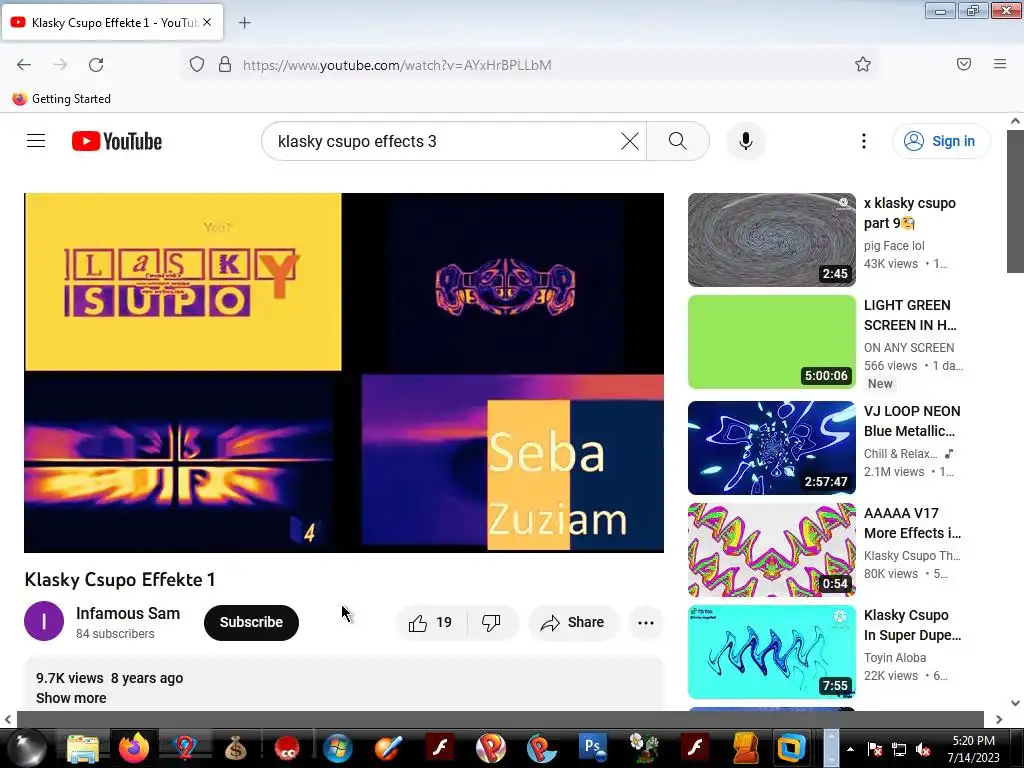
Task: Open the YouTube guide hamburger menu
Action: [x=36, y=141]
